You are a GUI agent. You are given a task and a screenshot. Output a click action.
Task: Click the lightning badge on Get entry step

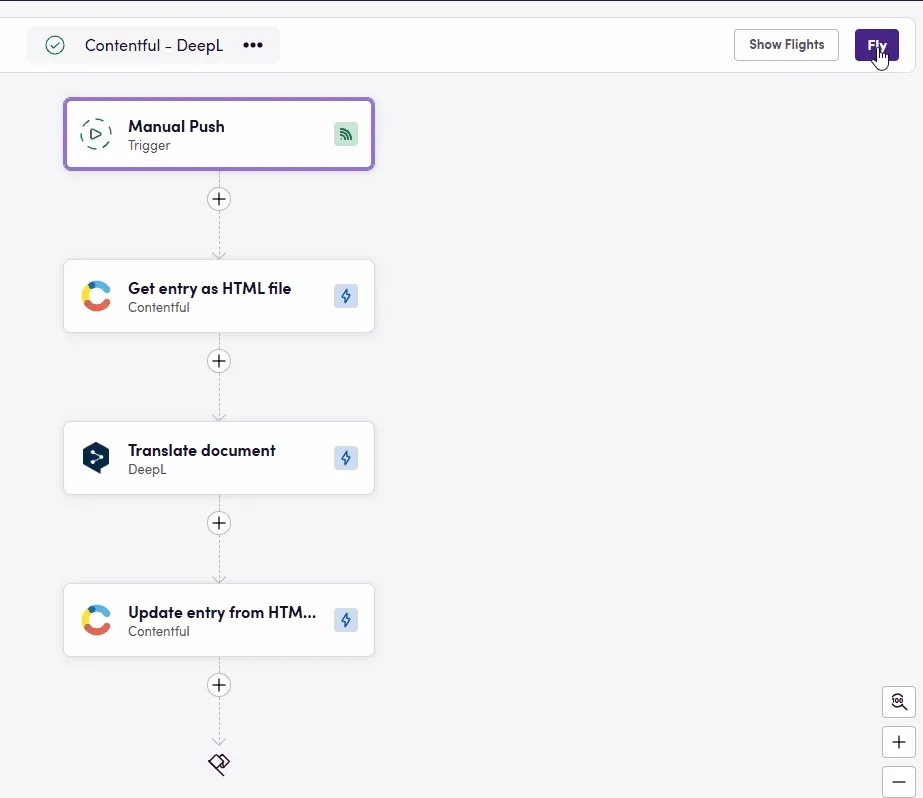[345, 296]
